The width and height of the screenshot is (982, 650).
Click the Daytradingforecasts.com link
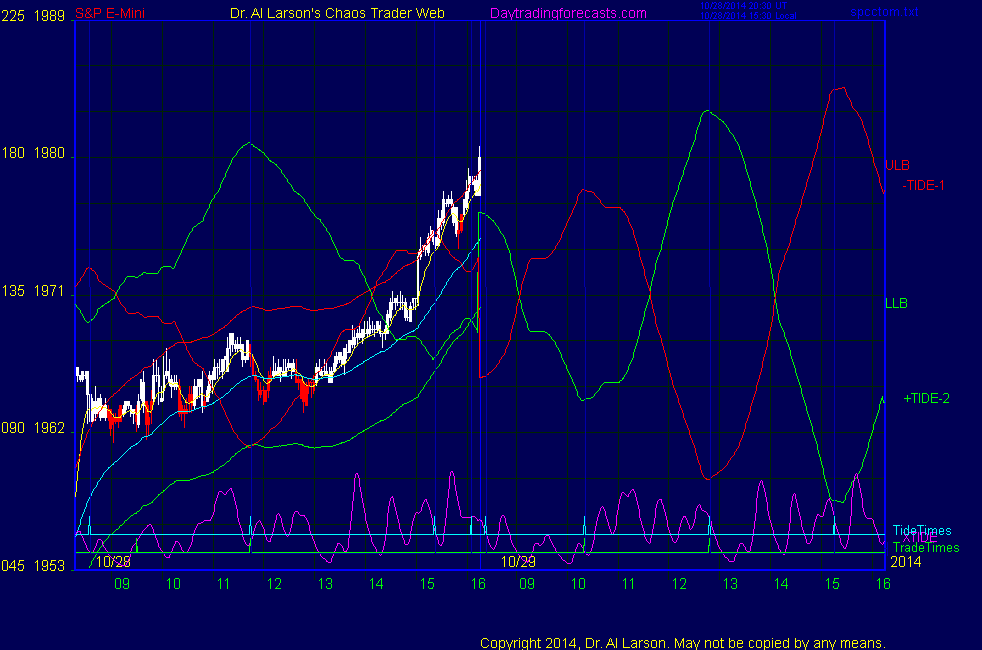[x=567, y=13]
